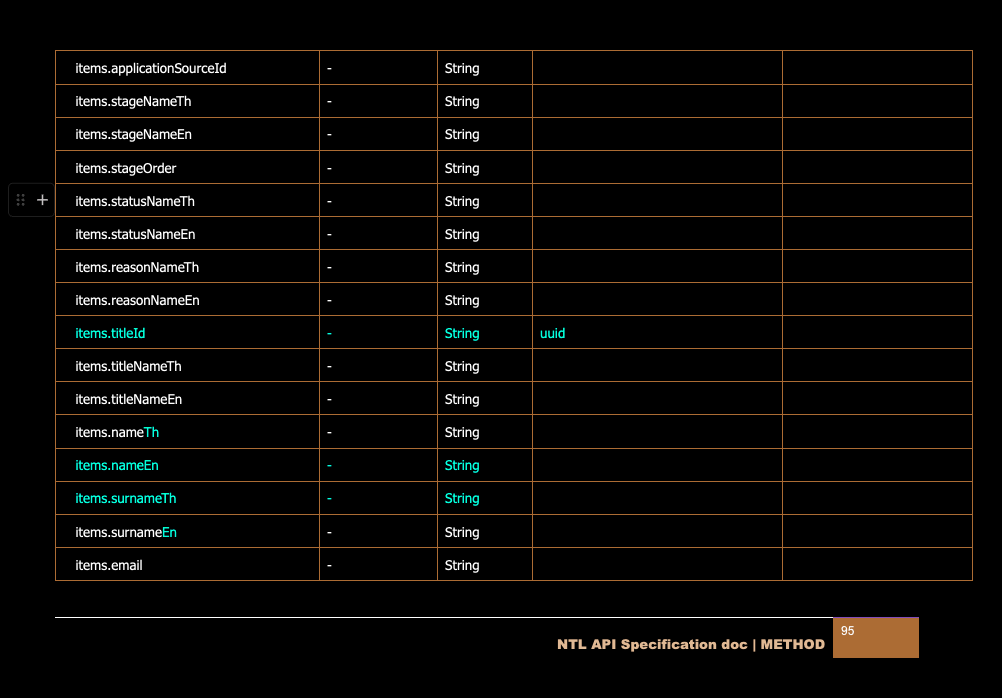Click the items.nameTh cell
The image size is (1002, 698).
click(x=117, y=433)
